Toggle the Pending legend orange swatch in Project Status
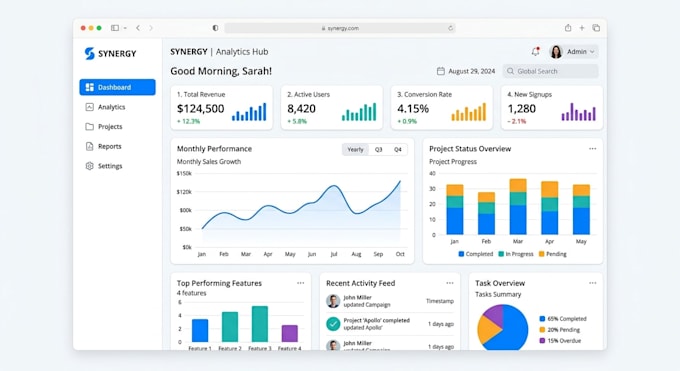 pyautogui.click(x=541, y=254)
